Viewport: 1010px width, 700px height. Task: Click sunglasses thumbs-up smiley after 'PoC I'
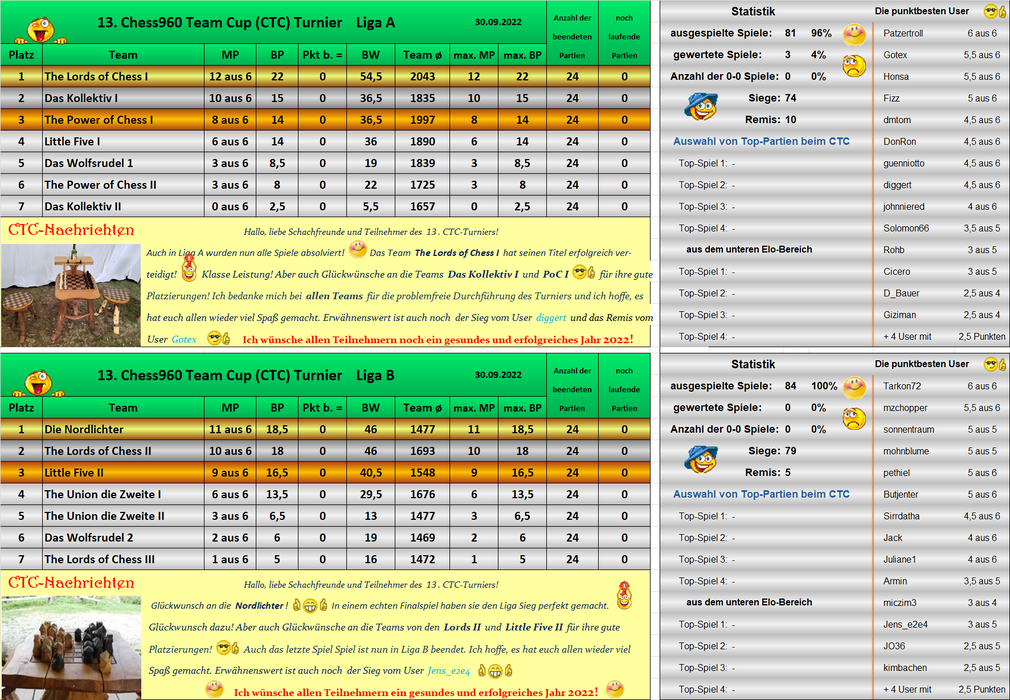click(584, 272)
